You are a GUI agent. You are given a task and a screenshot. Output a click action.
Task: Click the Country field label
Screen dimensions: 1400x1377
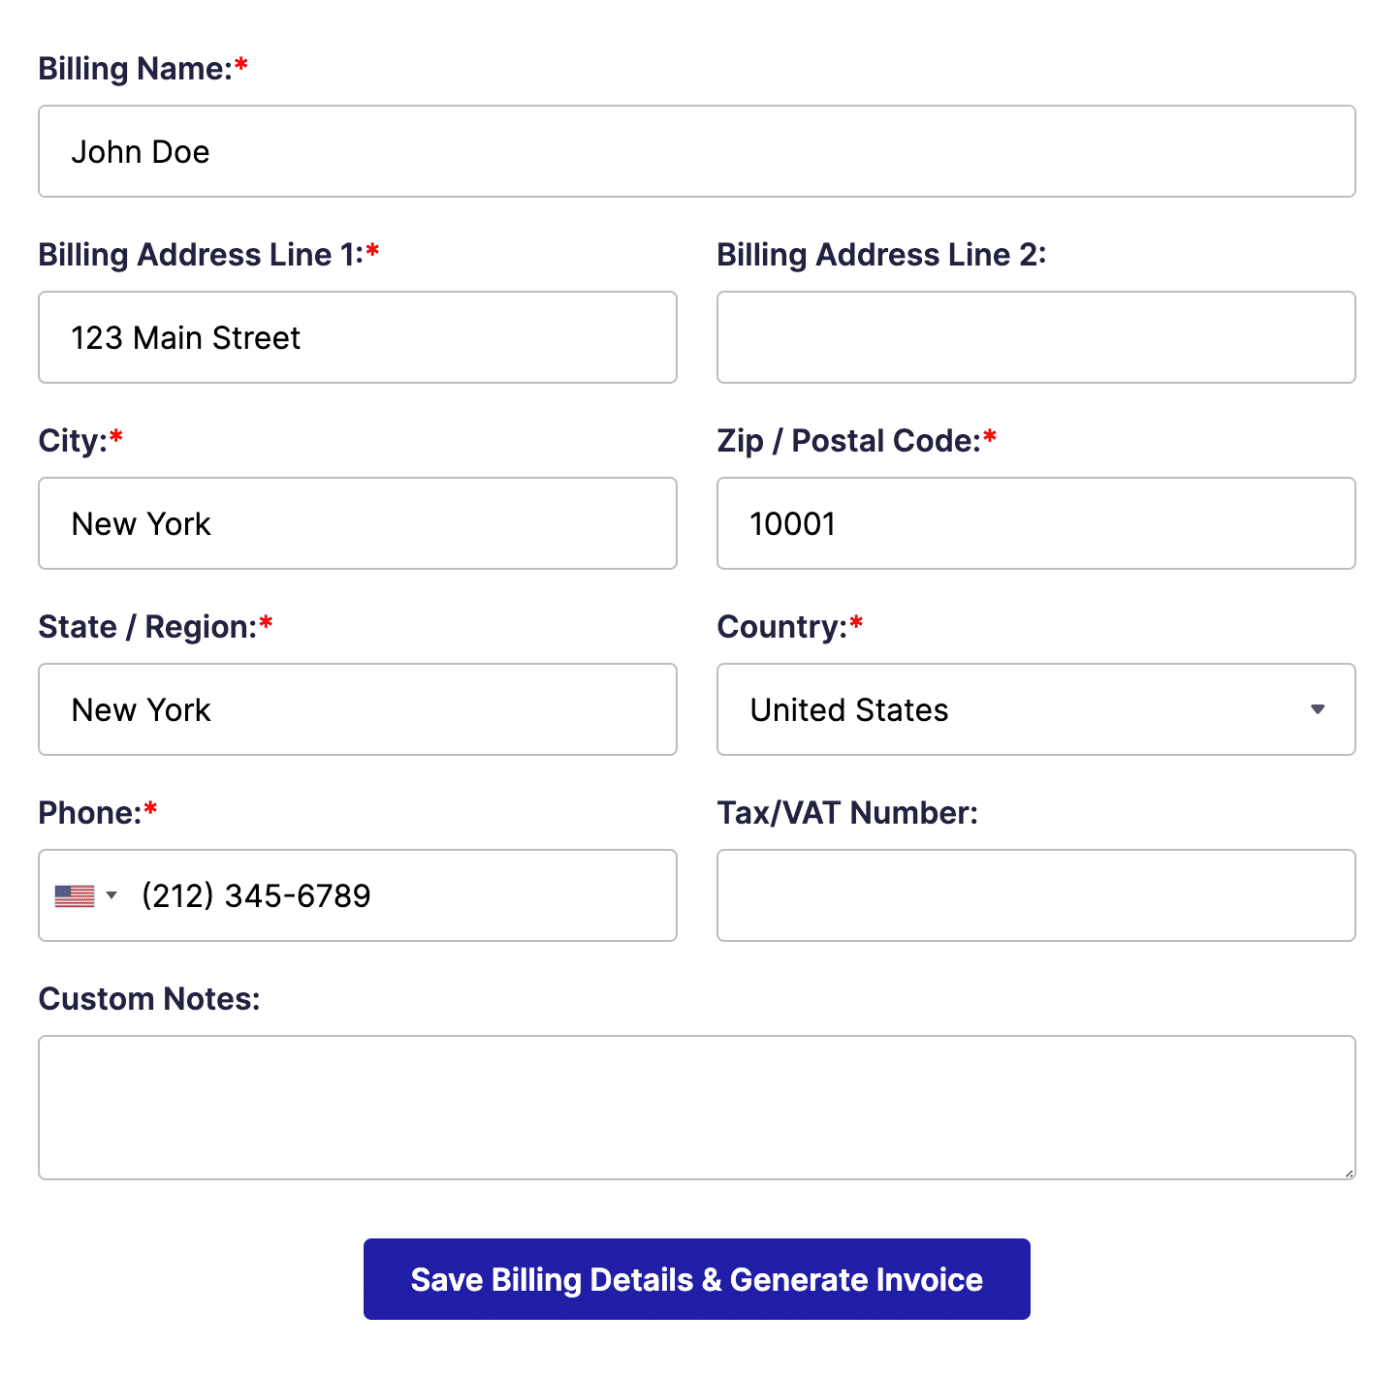tap(779, 626)
